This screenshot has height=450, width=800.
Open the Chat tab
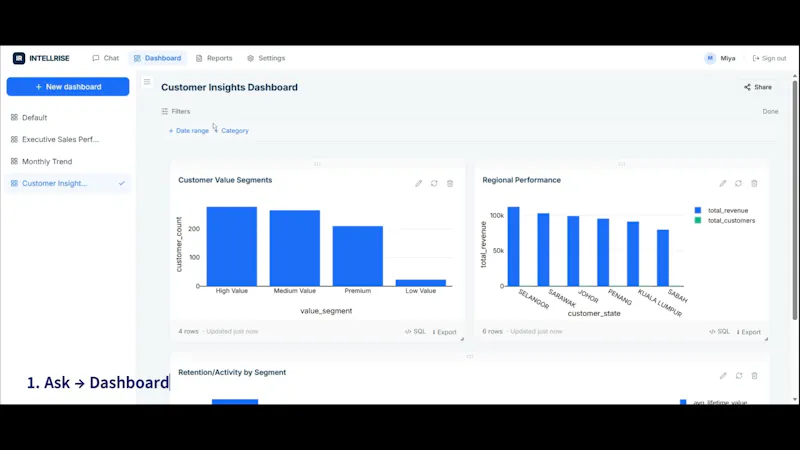106,58
